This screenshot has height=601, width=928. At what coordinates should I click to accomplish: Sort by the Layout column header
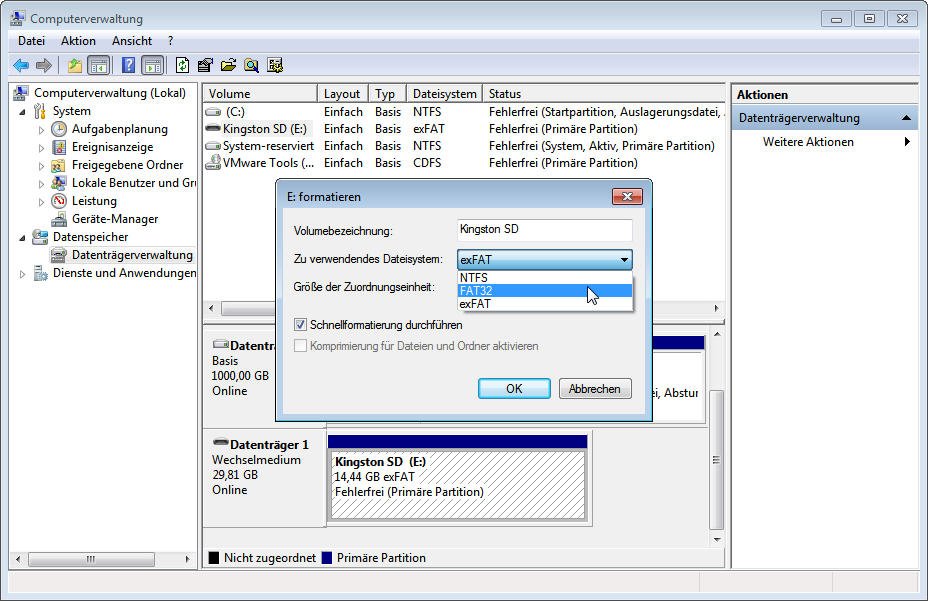(x=343, y=94)
